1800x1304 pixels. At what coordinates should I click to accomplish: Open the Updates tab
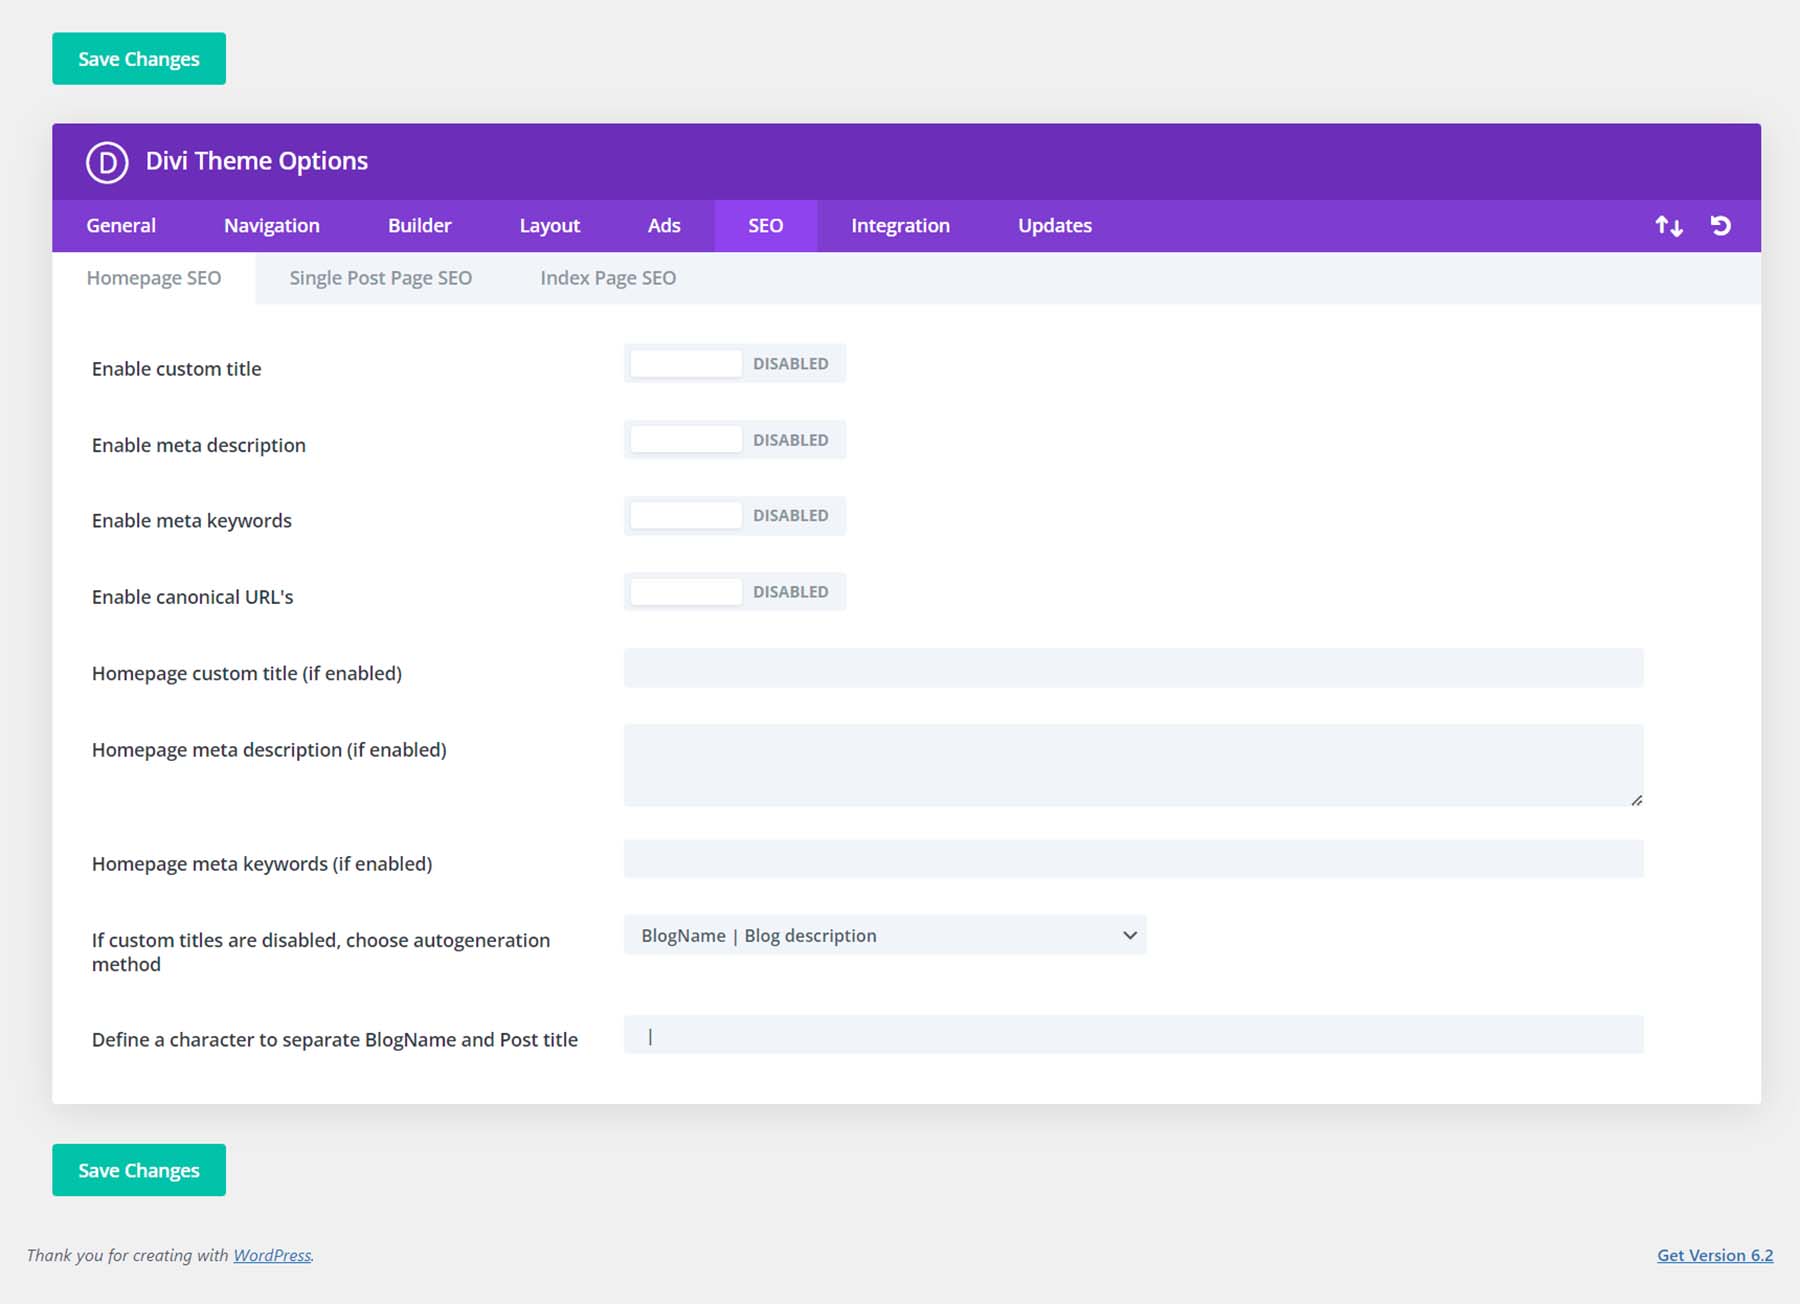tap(1054, 225)
